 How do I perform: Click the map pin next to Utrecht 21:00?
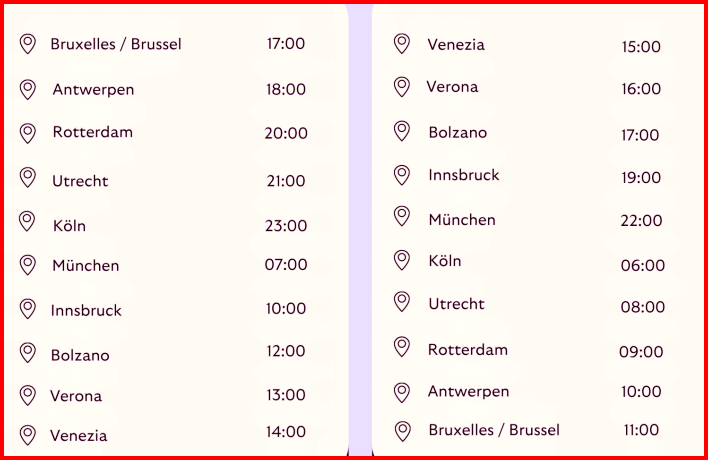(x=28, y=177)
